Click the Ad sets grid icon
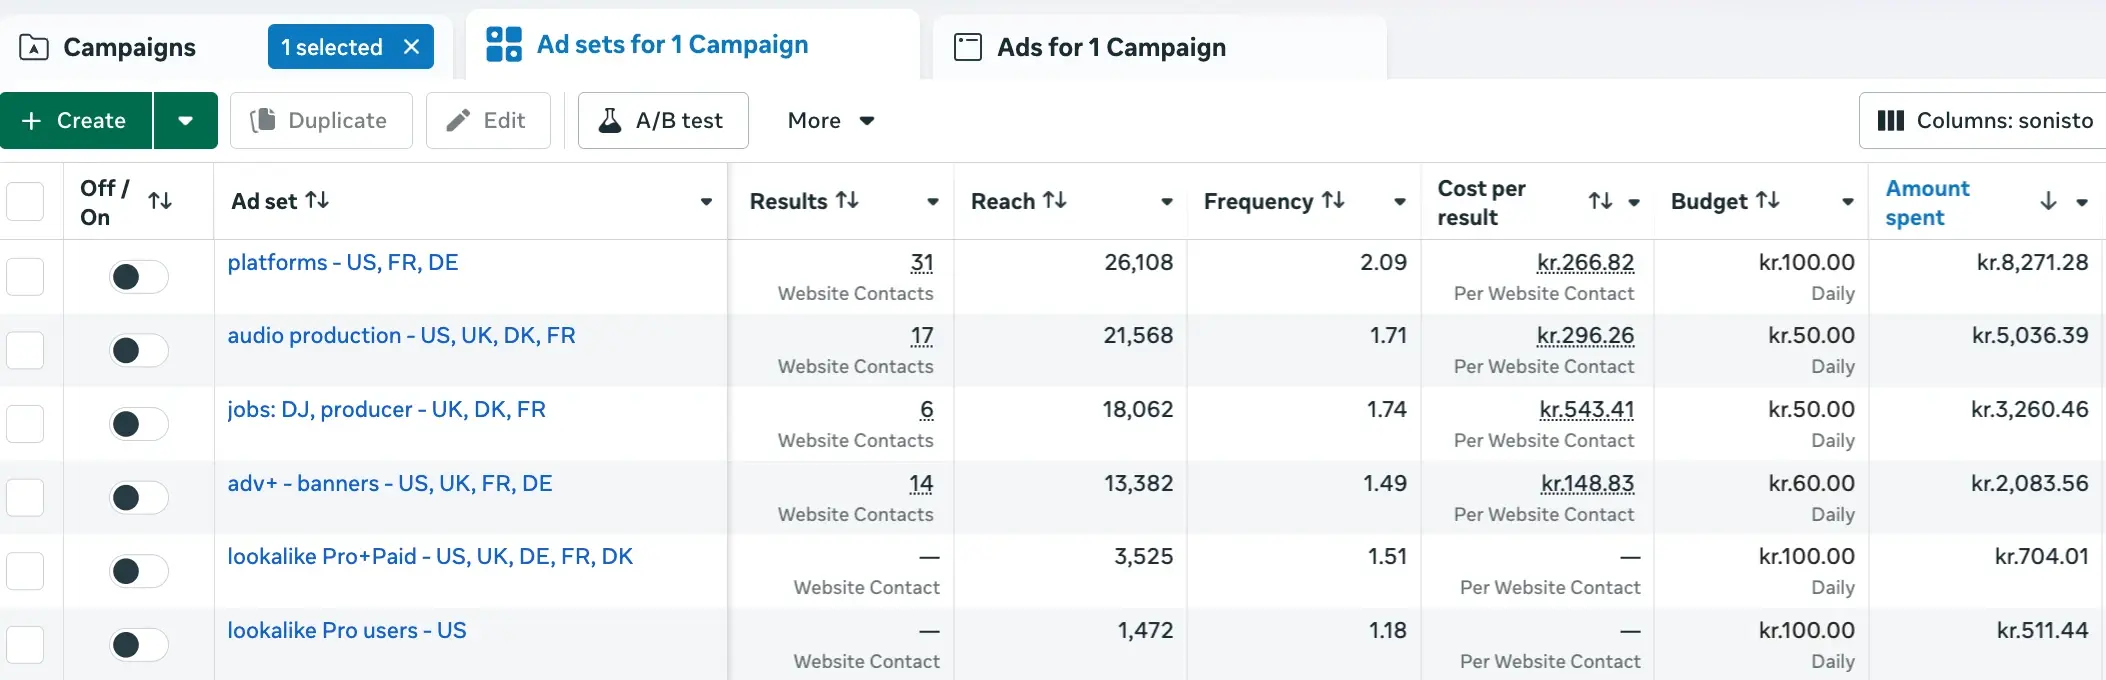This screenshot has width=2106, height=680. click(x=504, y=45)
